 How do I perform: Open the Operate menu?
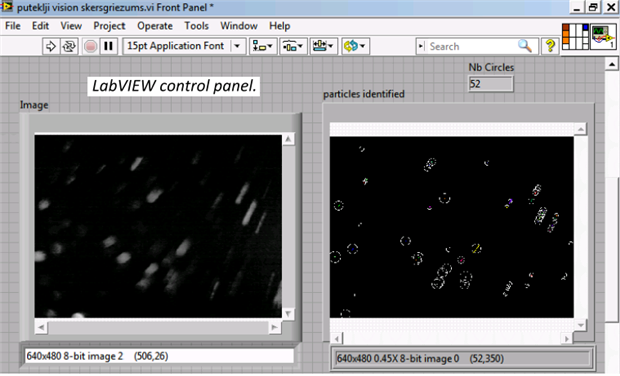pos(155,26)
